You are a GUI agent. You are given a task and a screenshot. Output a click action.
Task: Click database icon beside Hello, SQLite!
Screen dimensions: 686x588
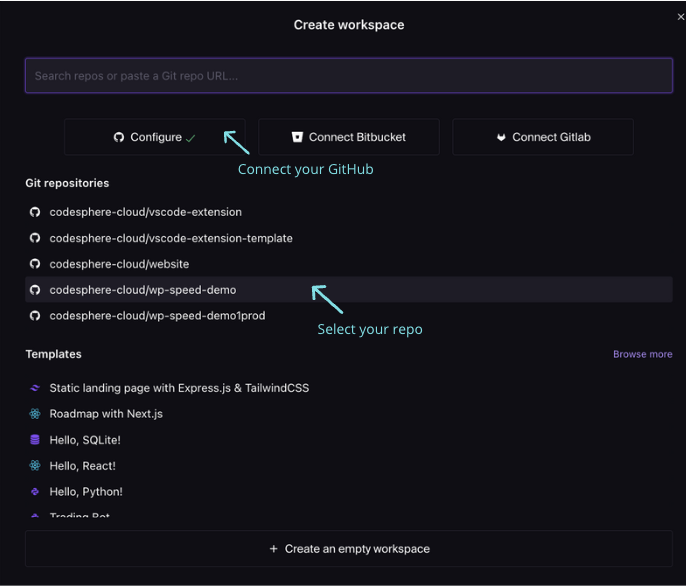pyautogui.click(x=35, y=440)
